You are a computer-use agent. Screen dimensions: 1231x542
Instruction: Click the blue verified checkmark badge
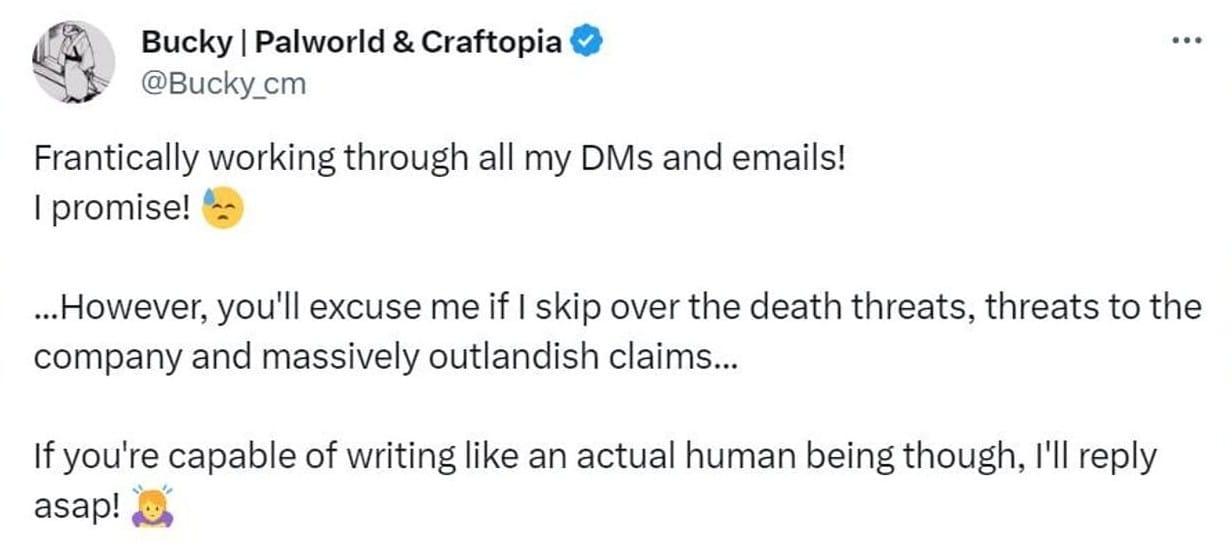pyautogui.click(x=584, y=42)
